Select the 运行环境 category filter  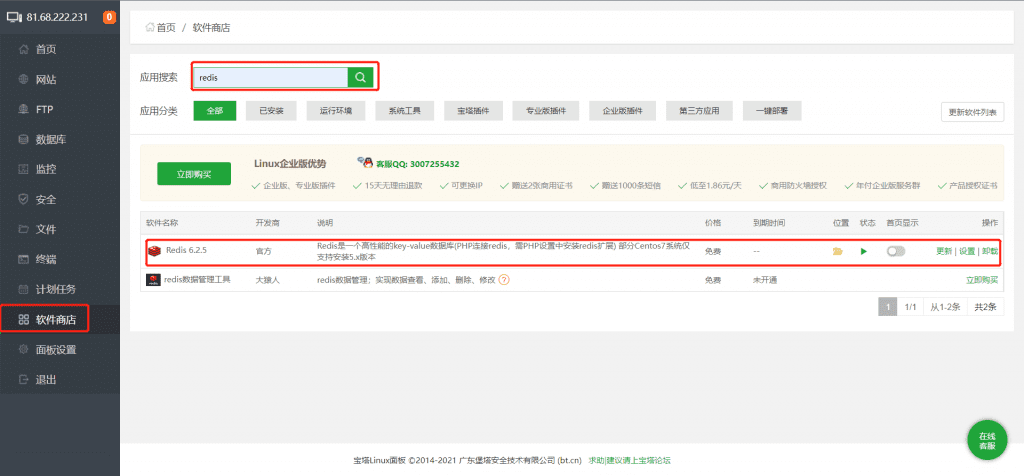335,111
